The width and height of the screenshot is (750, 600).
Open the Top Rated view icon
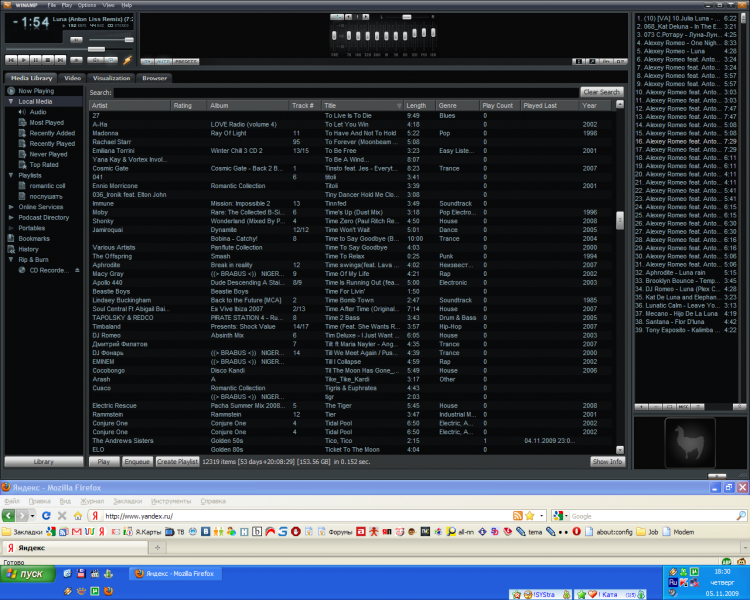pos(22,165)
